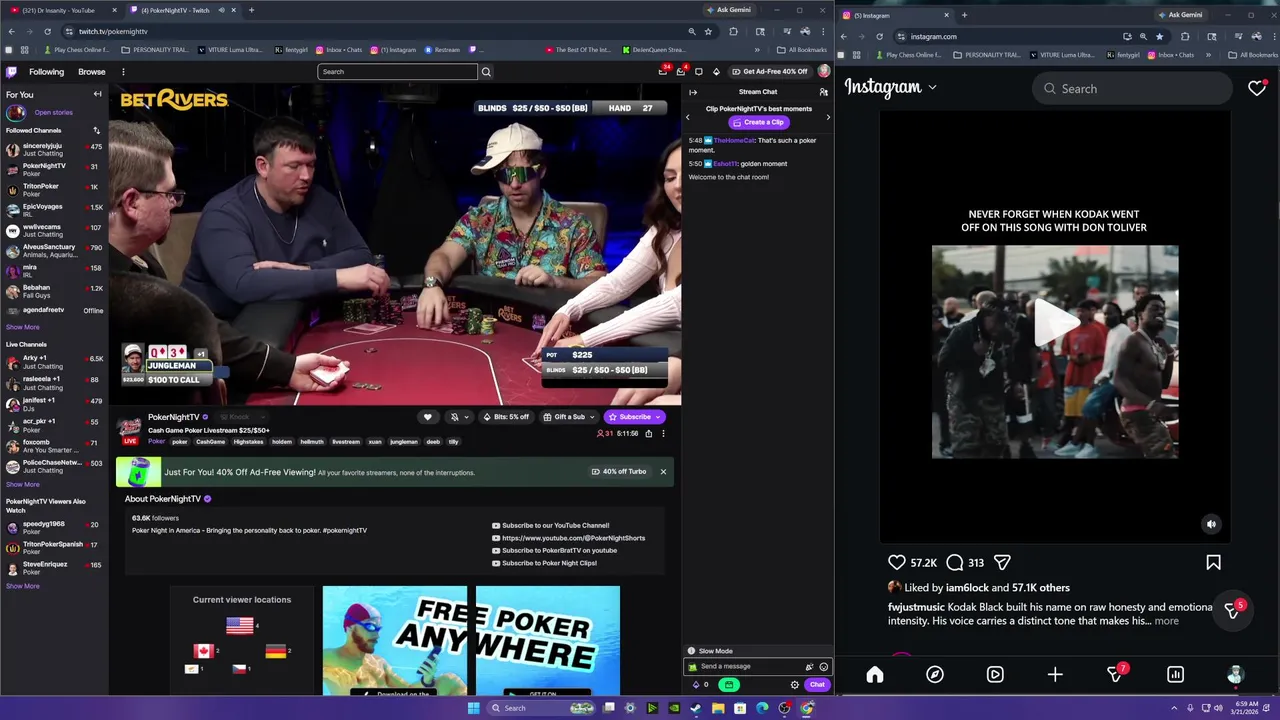Image resolution: width=1280 pixels, height=720 pixels.
Task: Go to Instagram Home icon
Action: pyautogui.click(x=875, y=675)
